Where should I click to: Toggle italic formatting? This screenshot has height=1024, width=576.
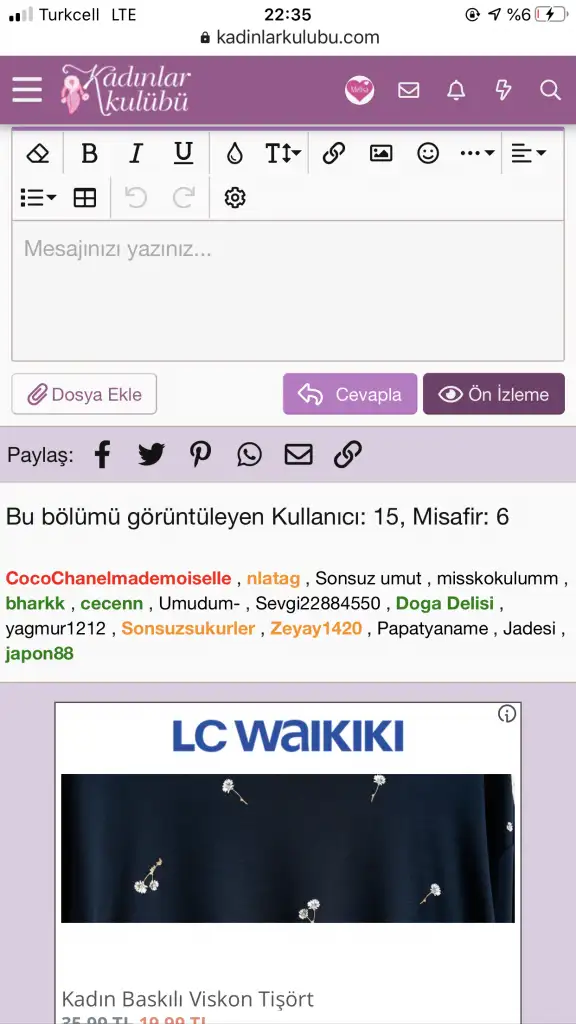136,153
